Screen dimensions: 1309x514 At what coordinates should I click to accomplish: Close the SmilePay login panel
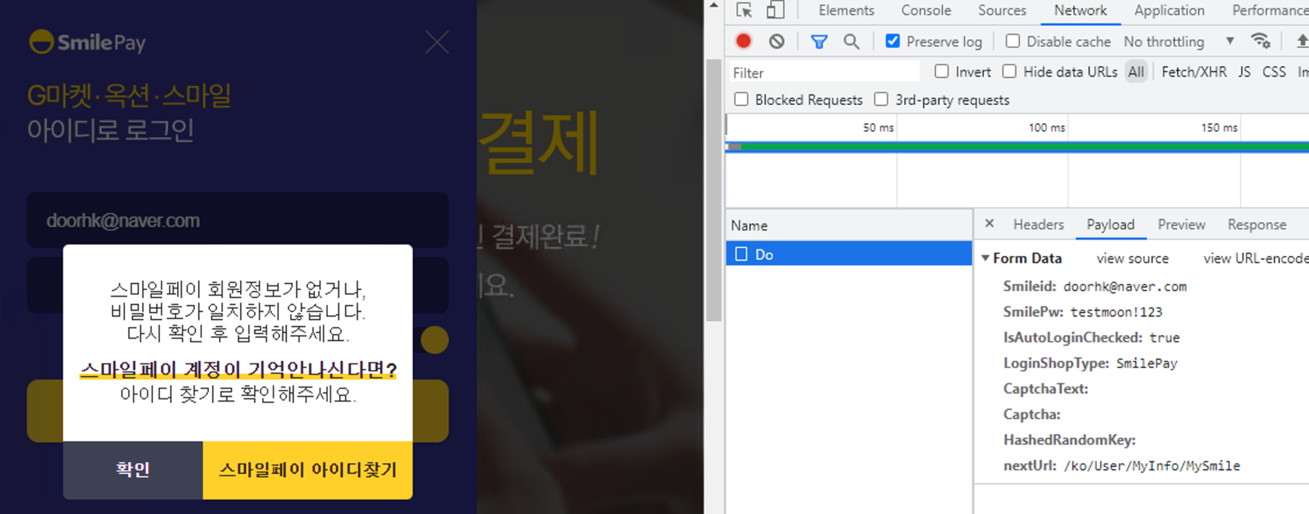point(437,42)
